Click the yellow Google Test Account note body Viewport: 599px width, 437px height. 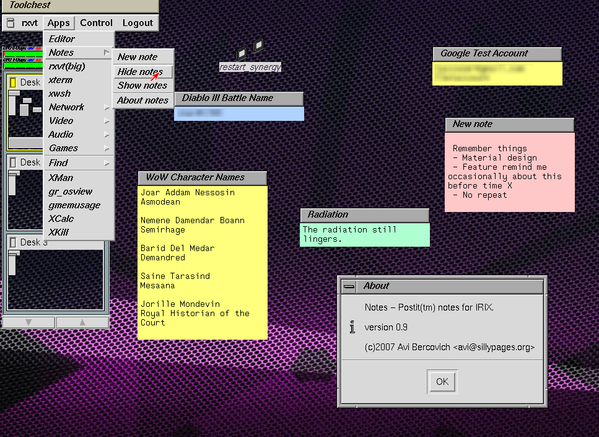point(497,74)
